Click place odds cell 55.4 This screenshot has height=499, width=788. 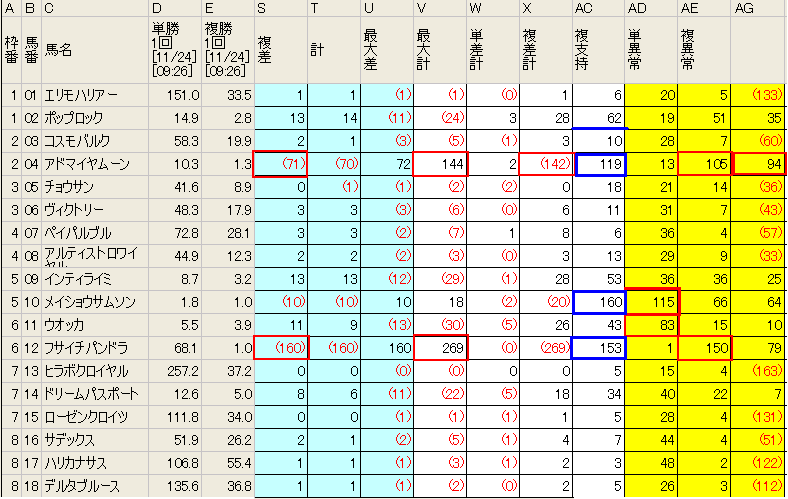pos(228,463)
